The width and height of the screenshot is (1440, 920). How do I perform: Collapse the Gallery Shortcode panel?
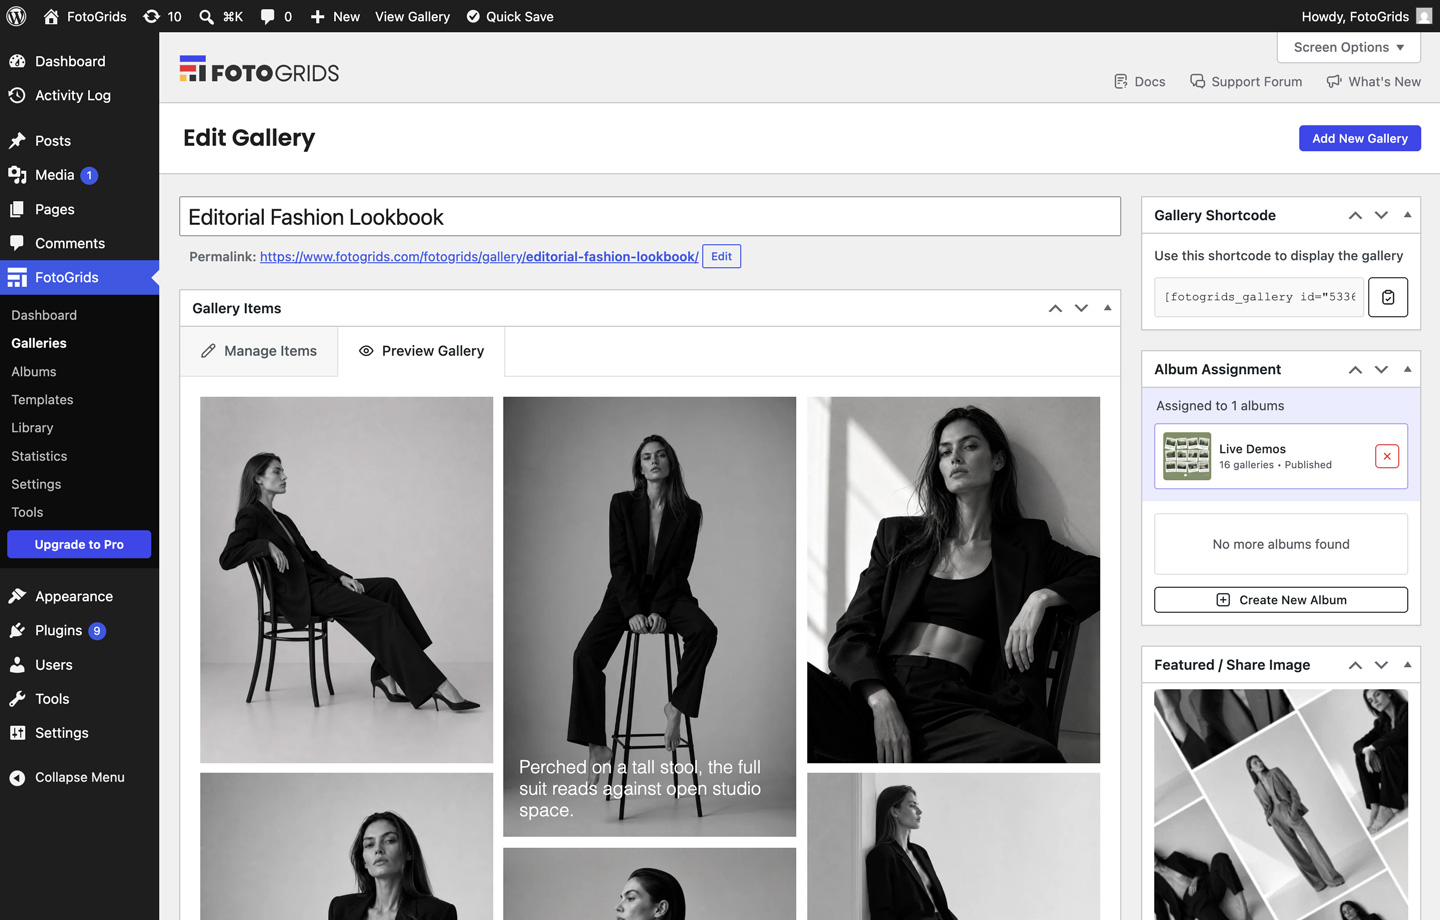point(1407,215)
